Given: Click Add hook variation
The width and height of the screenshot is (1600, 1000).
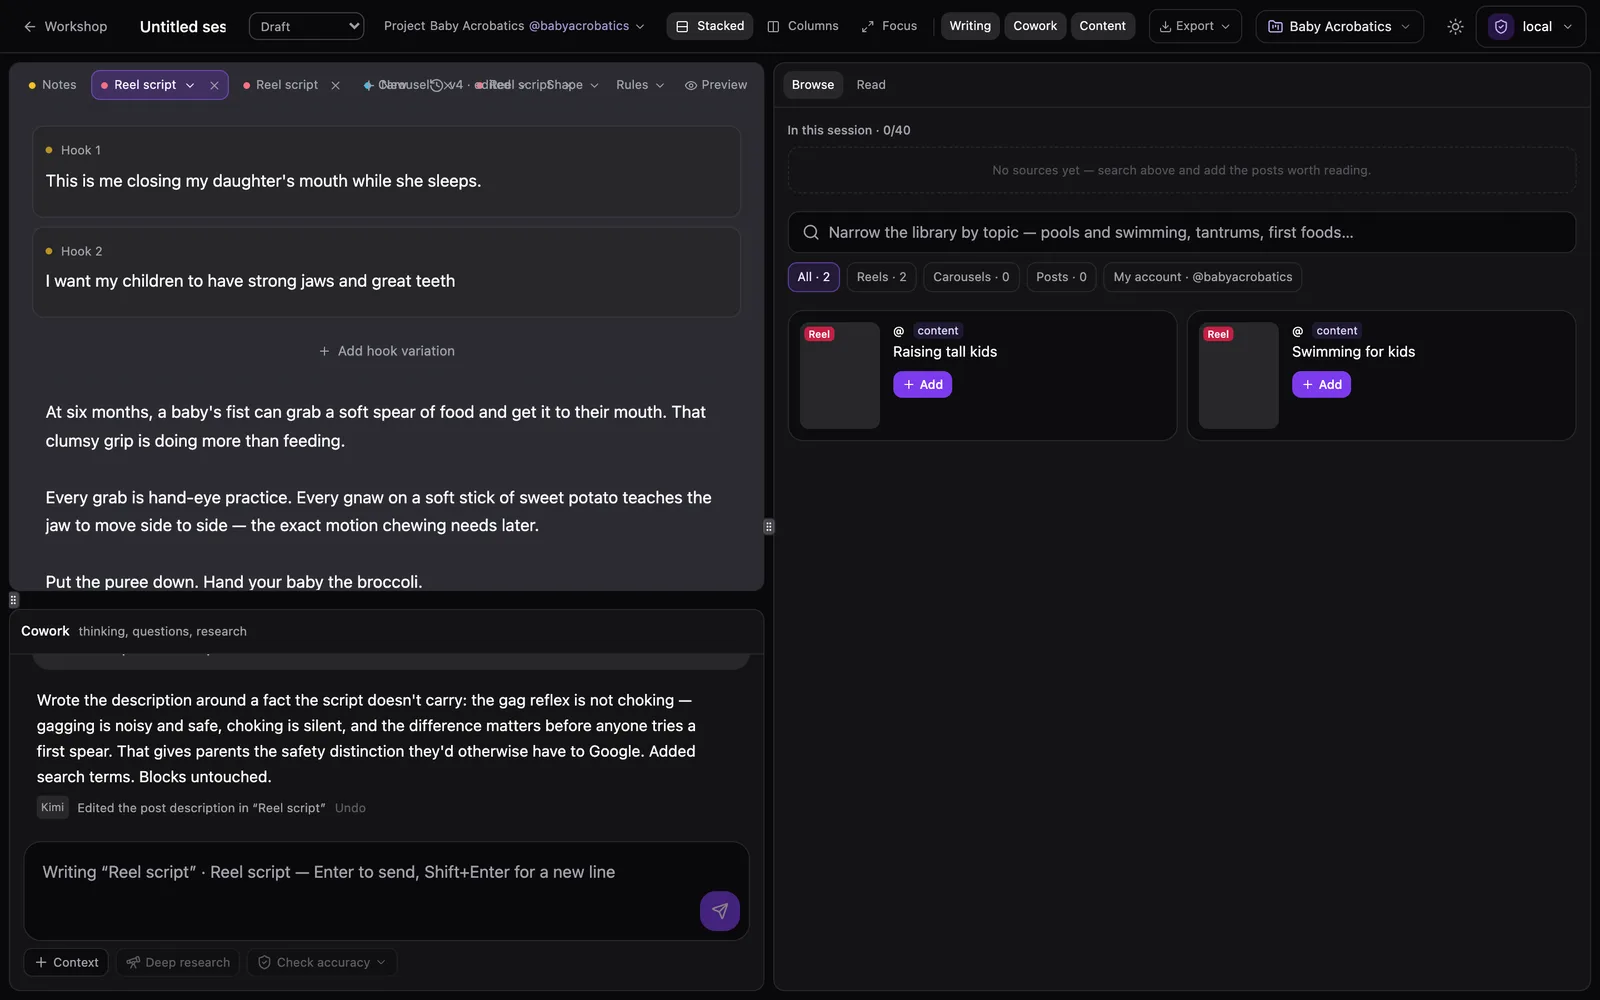Looking at the screenshot, I should tap(386, 351).
